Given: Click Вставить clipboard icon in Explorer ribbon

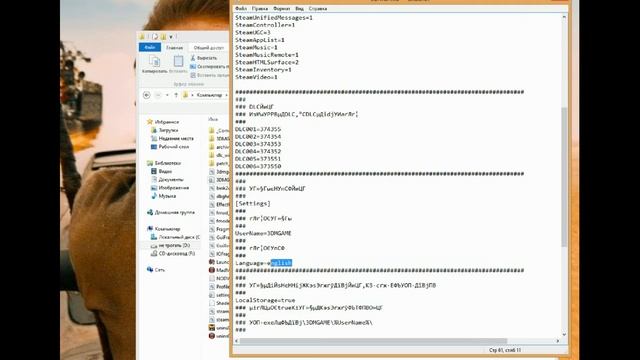Looking at the screenshot, I should point(178,62).
